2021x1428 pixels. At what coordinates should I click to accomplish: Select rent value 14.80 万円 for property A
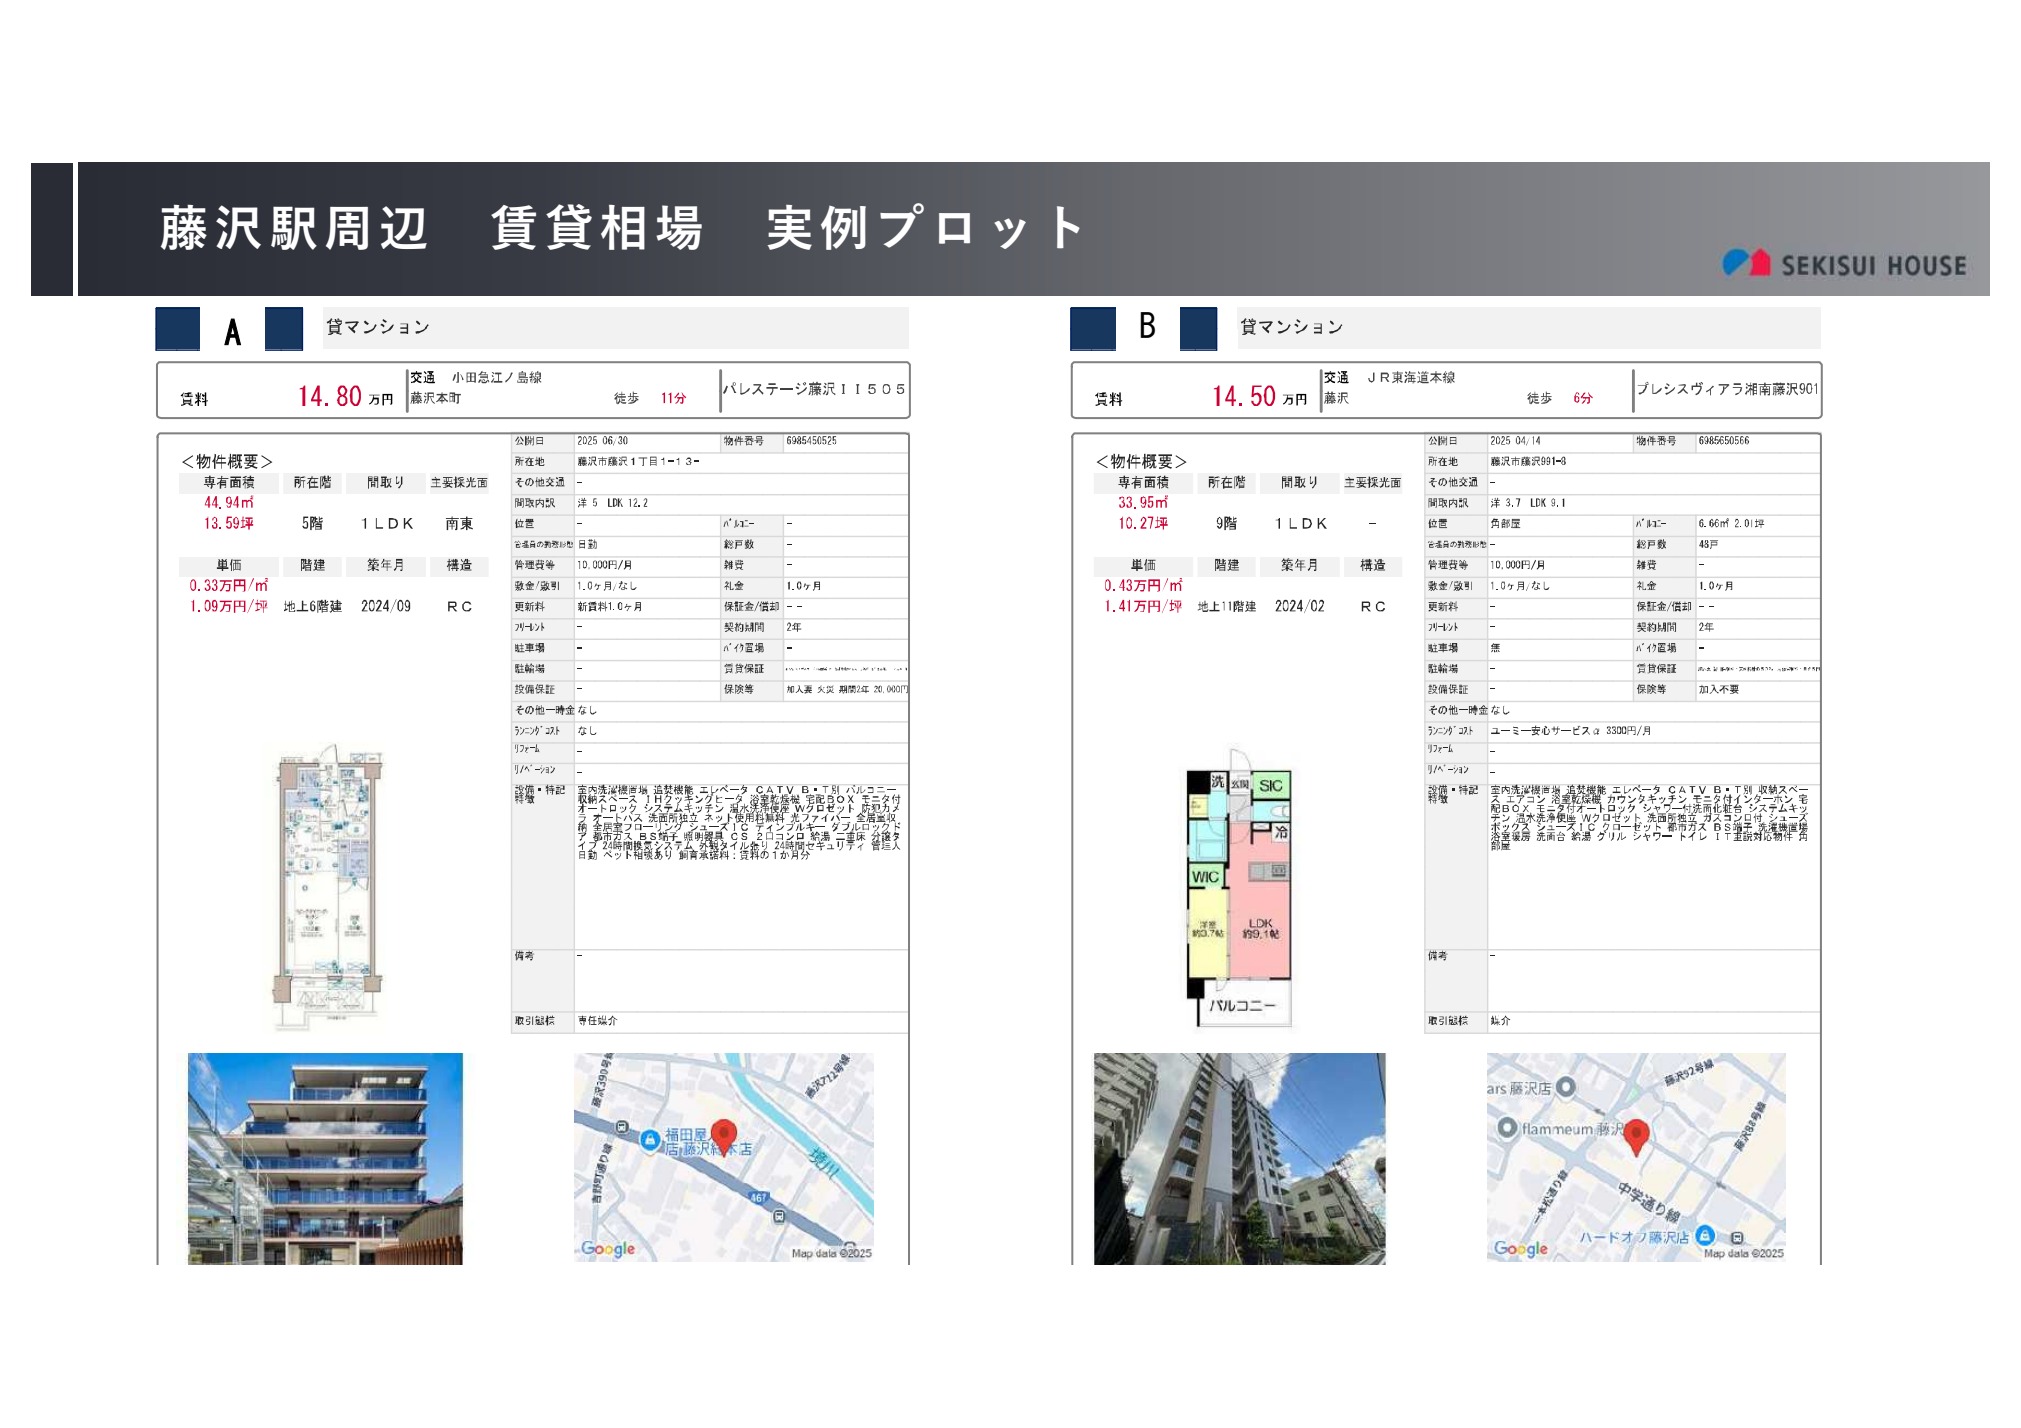345,396
